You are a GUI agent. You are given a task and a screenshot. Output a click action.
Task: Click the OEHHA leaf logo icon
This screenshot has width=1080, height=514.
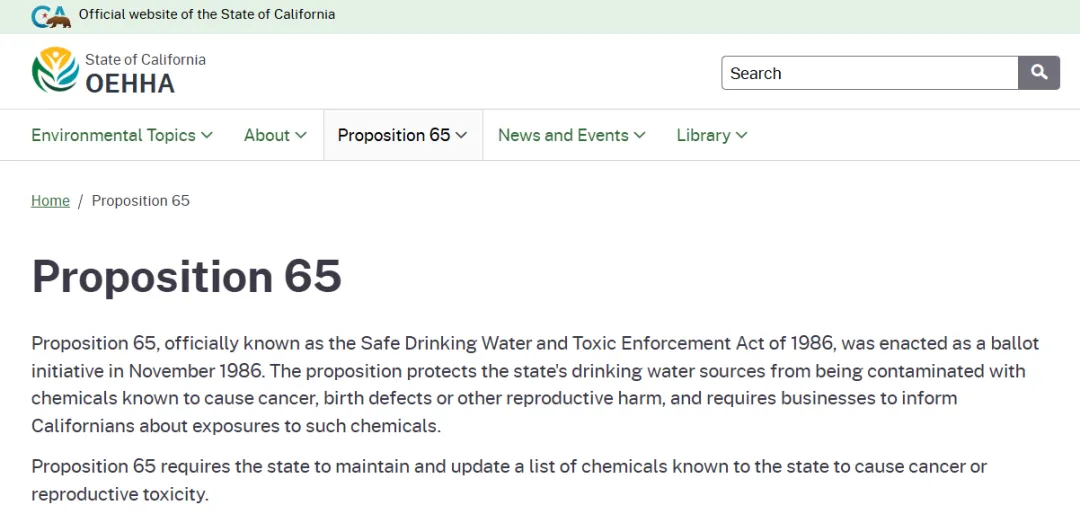click(55, 71)
